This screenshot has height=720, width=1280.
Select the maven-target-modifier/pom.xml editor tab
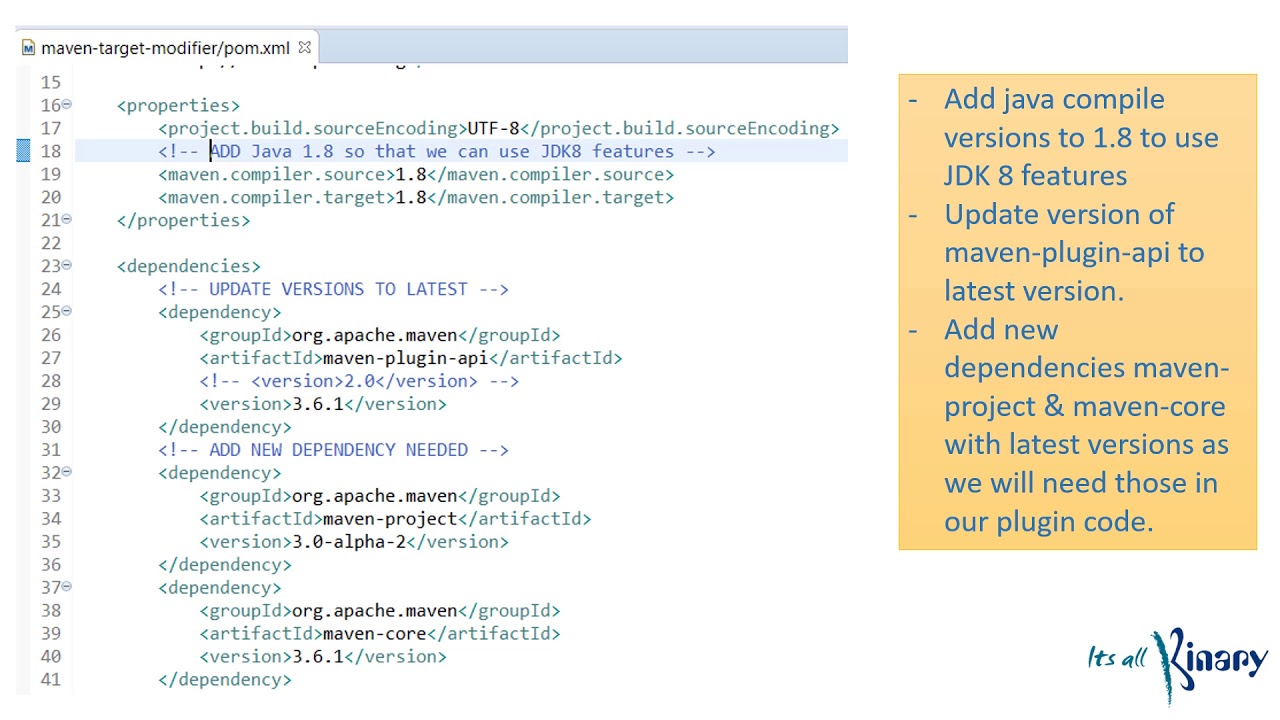pyautogui.click(x=166, y=48)
